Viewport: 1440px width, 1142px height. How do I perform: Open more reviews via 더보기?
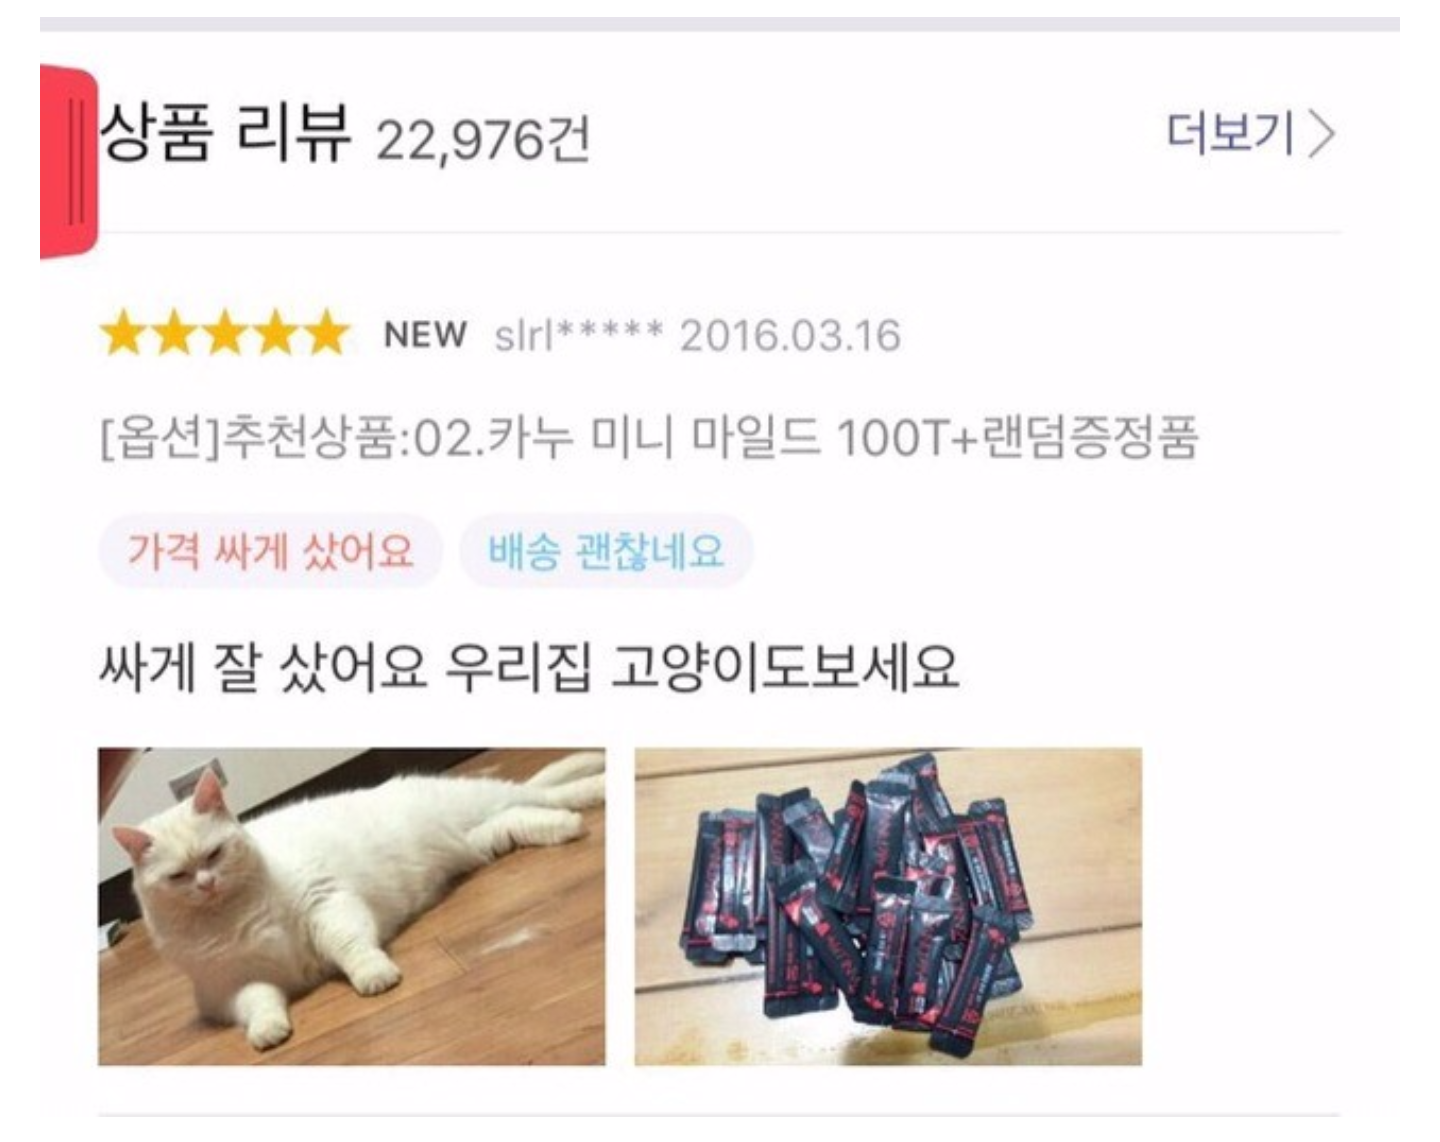1250,134
